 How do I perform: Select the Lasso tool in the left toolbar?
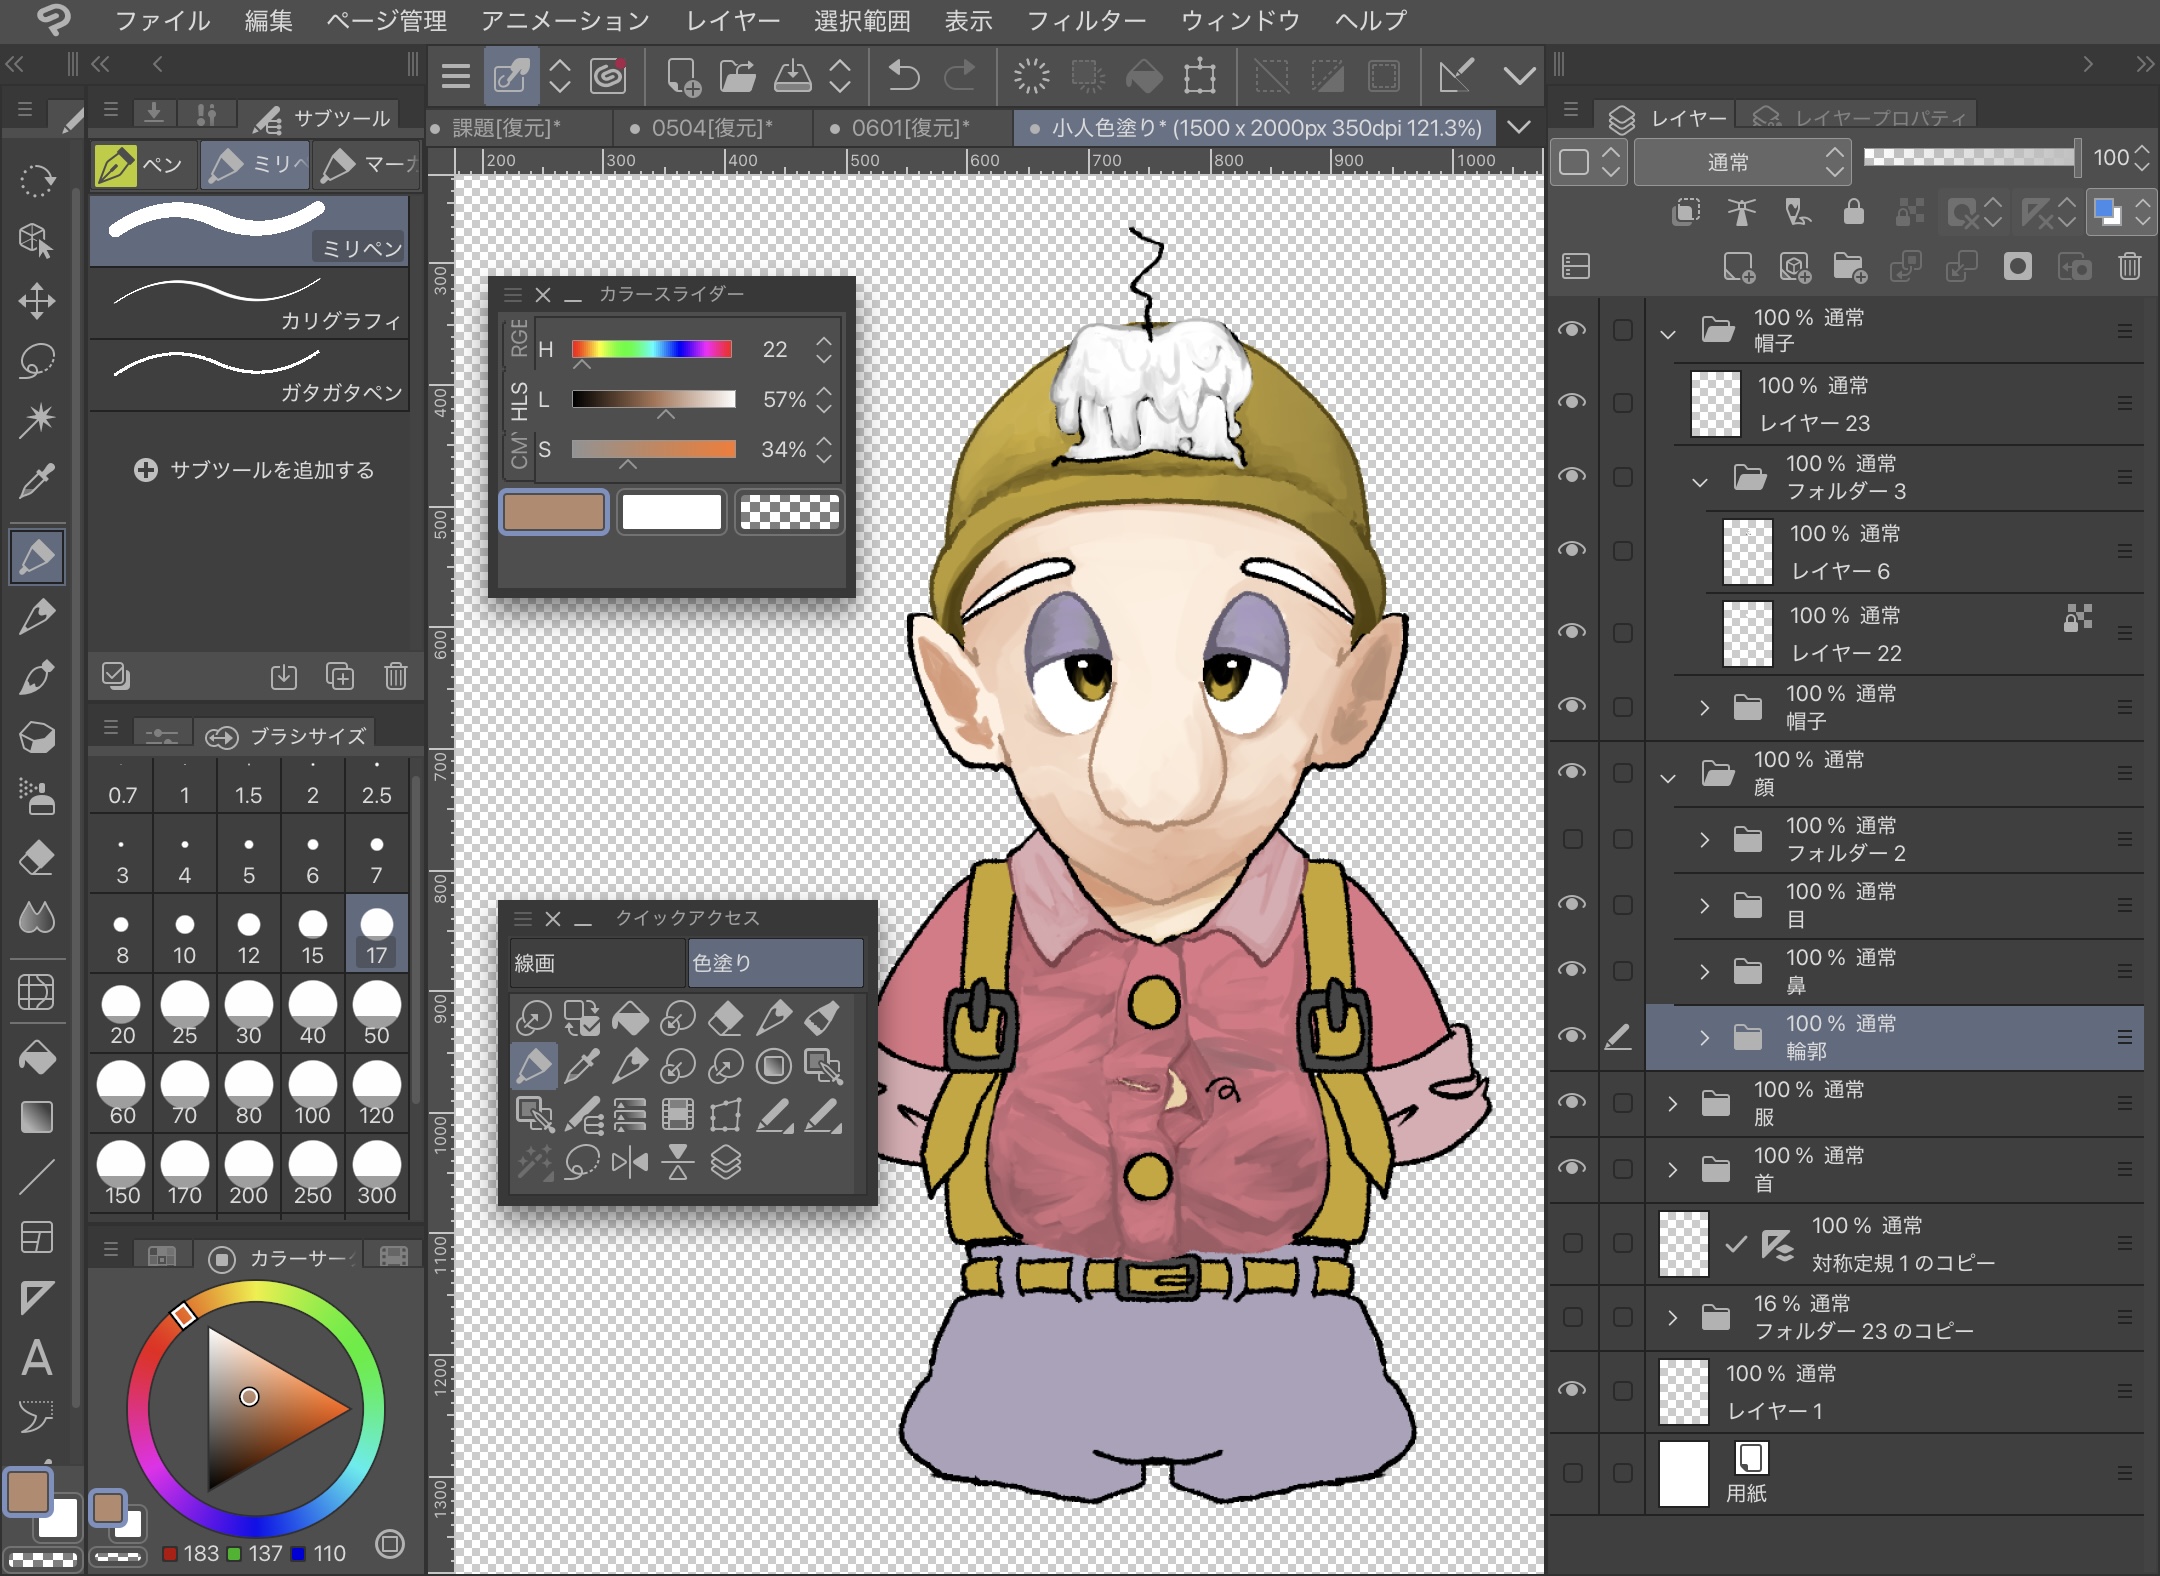(37, 360)
